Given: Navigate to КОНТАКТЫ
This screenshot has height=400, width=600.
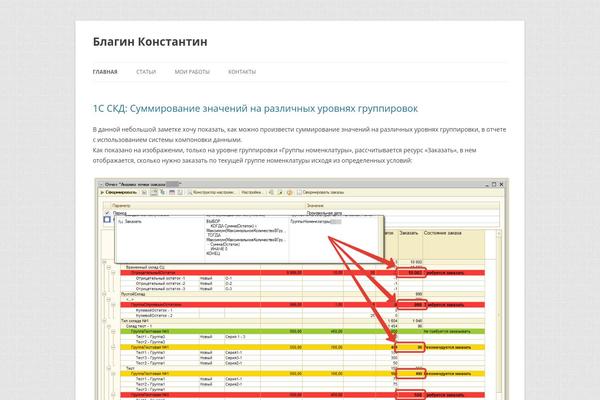Looking at the screenshot, I should pos(242,72).
